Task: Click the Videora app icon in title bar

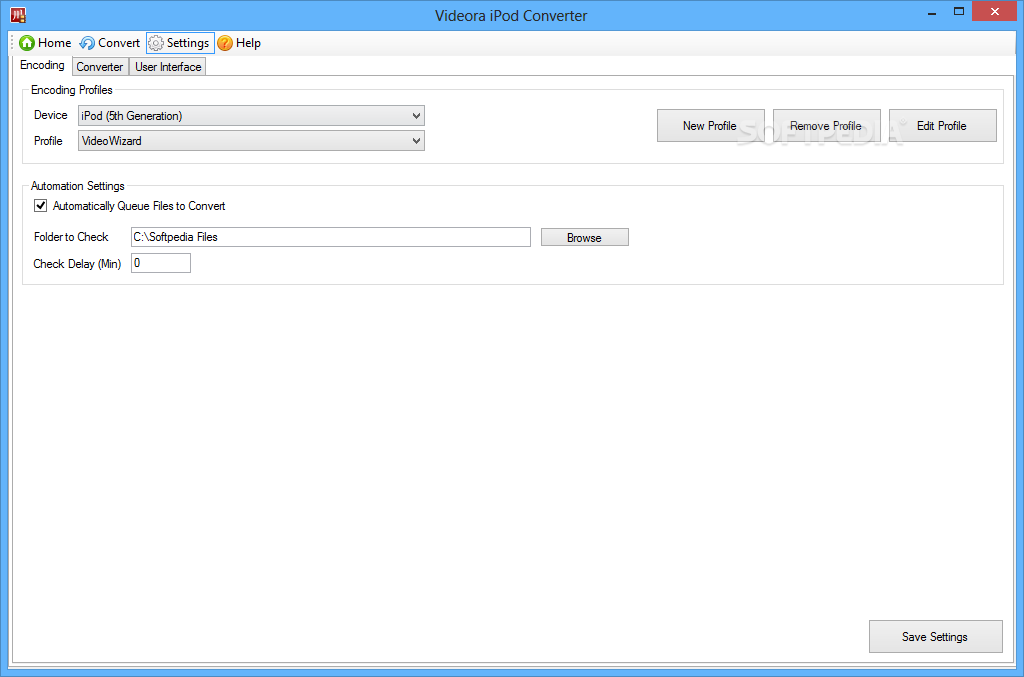Action: 18,14
